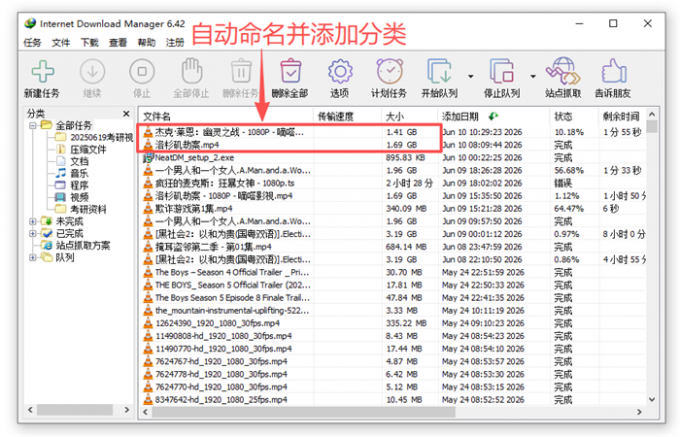
Task: Expand the 未完成 tree node
Action: point(33,222)
